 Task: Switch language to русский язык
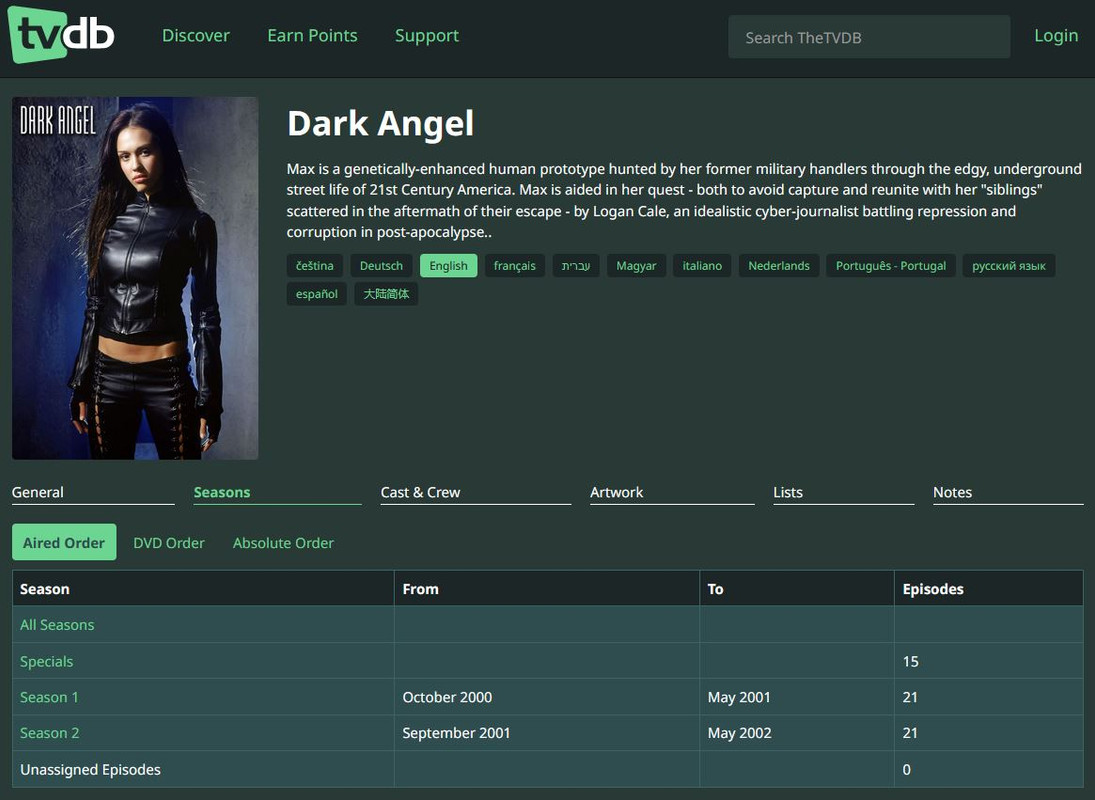pyautogui.click(x=1008, y=266)
